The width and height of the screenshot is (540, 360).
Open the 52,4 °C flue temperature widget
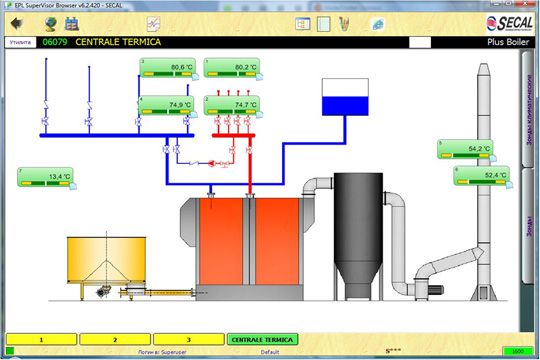(481, 176)
